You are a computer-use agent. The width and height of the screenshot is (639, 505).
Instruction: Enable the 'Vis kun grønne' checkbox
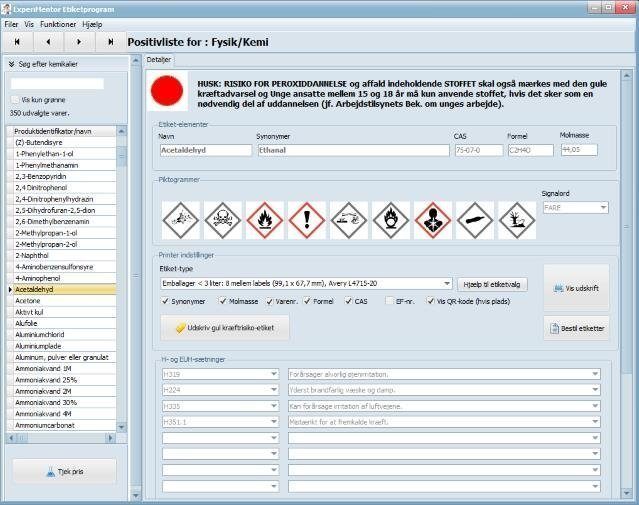click(x=14, y=100)
